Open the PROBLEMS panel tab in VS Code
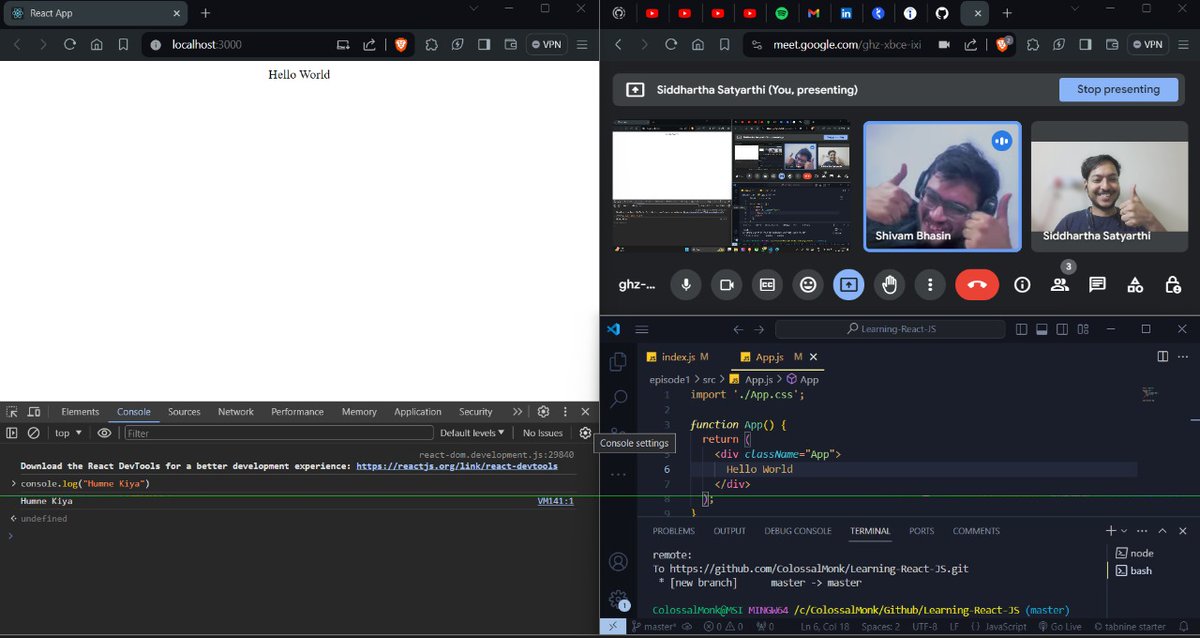The width and height of the screenshot is (1200, 638). point(673,531)
